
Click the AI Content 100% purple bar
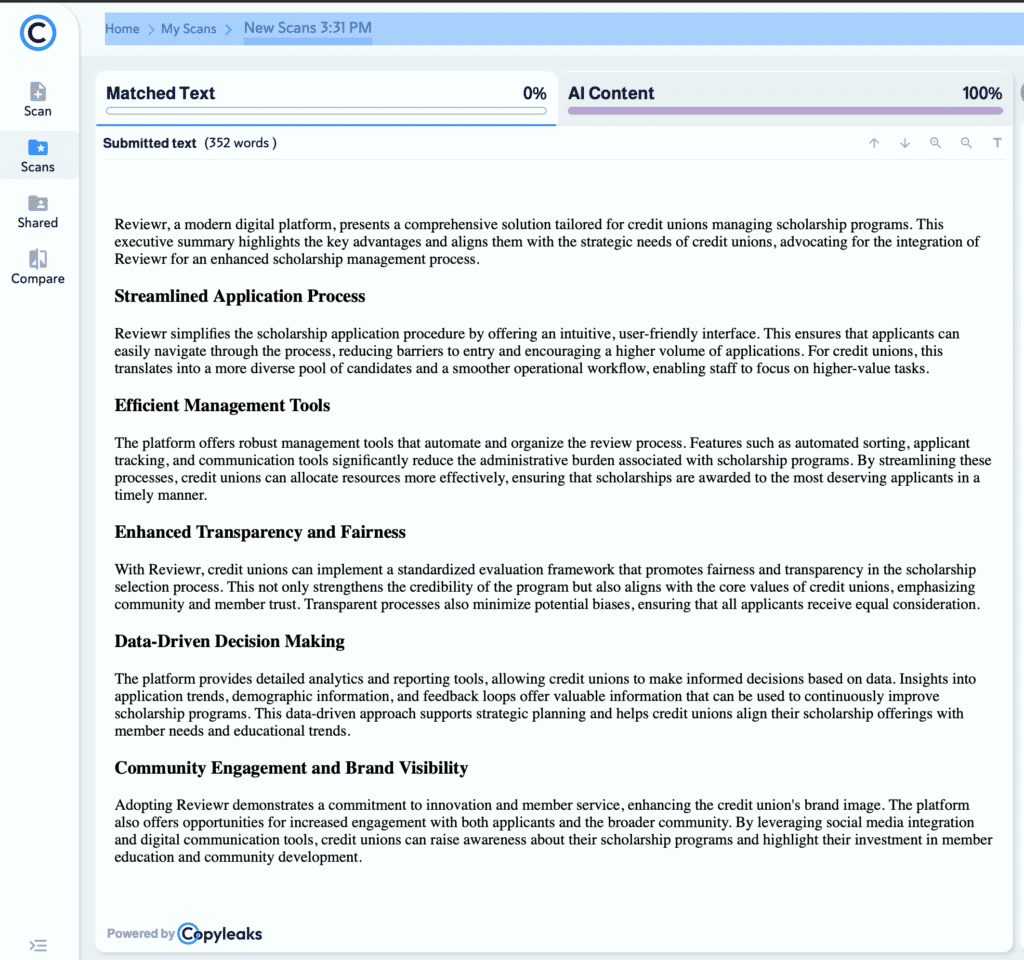[x=785, y=111]
